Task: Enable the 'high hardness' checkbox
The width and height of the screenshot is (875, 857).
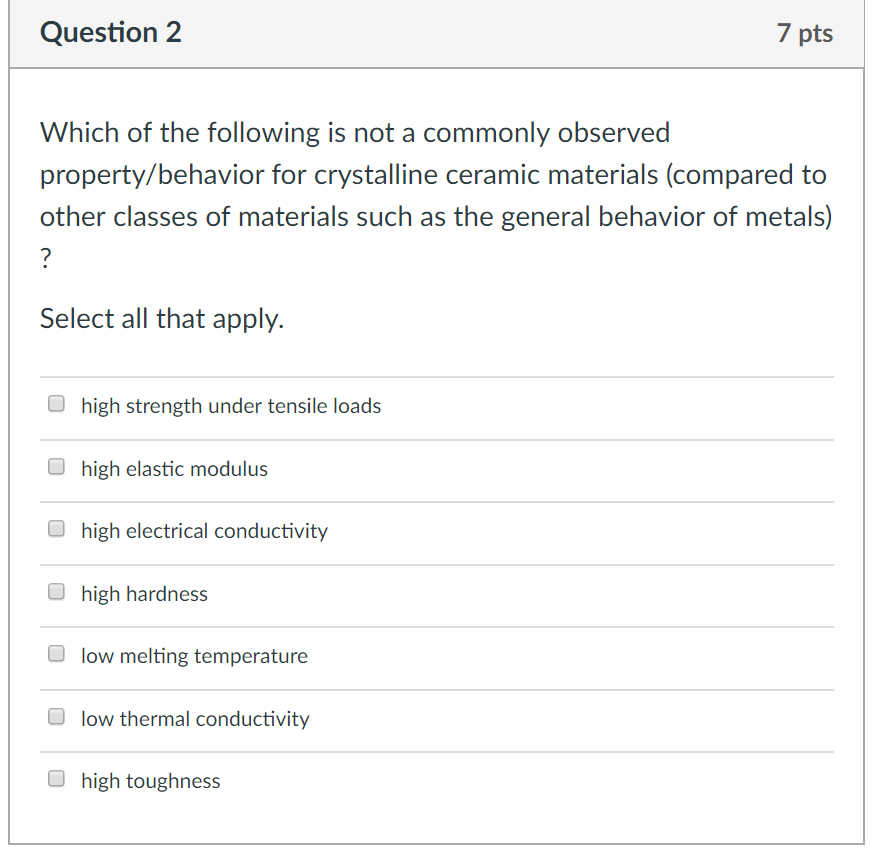Action: coord(56,591)
